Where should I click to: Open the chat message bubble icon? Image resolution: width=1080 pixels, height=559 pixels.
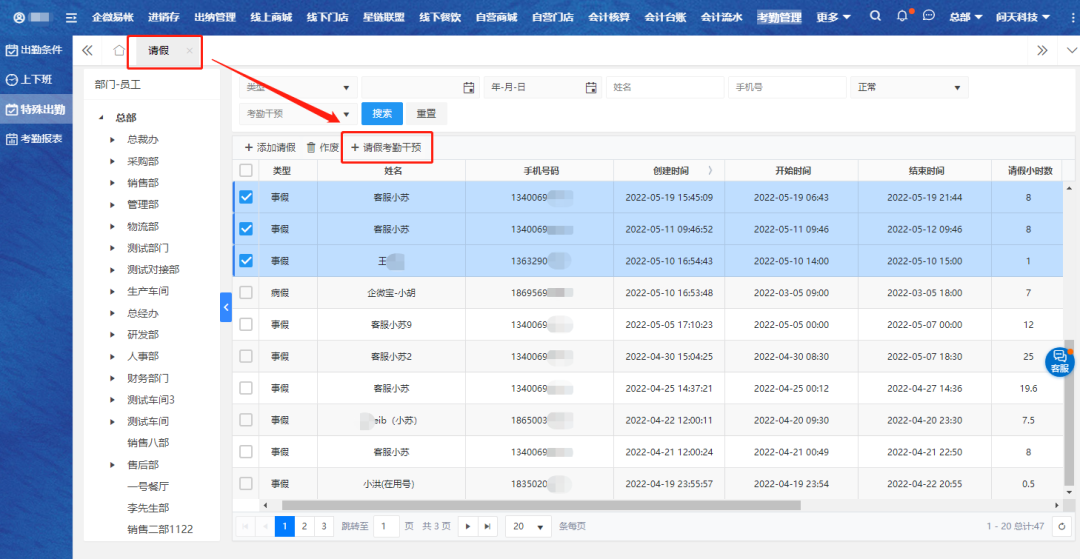929,17
